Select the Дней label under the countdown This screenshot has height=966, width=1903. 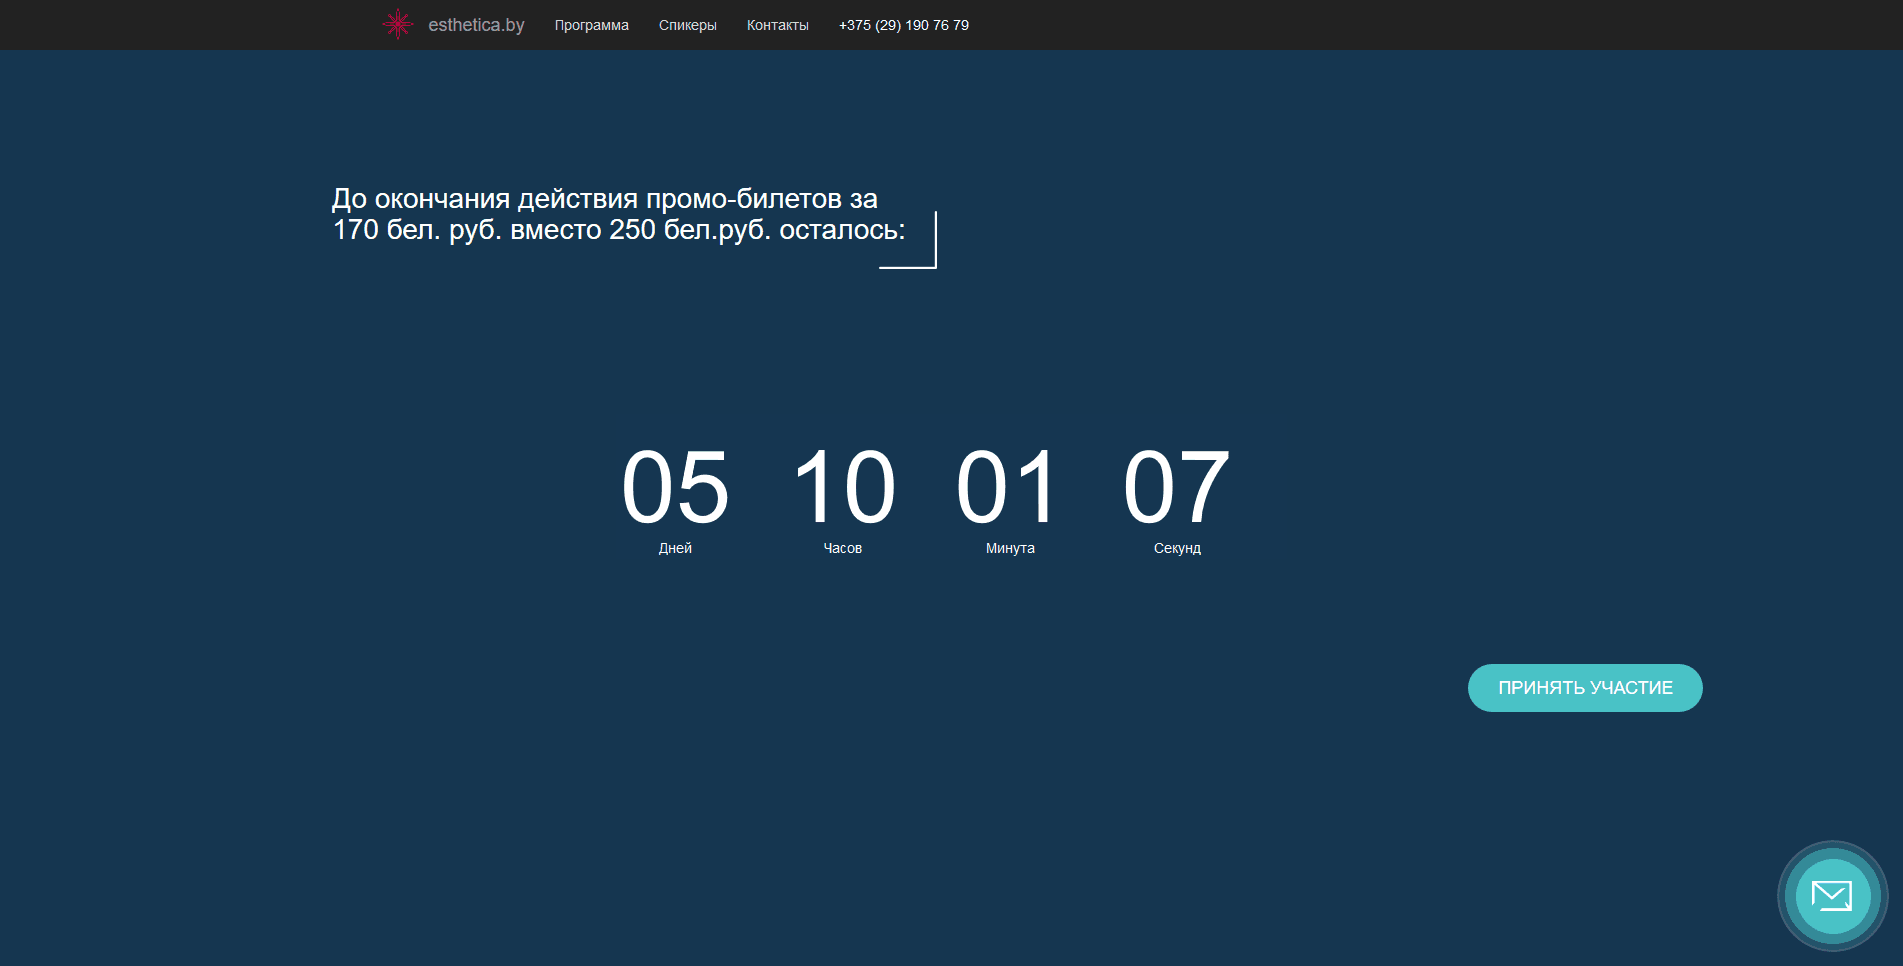tap(675, 548)
